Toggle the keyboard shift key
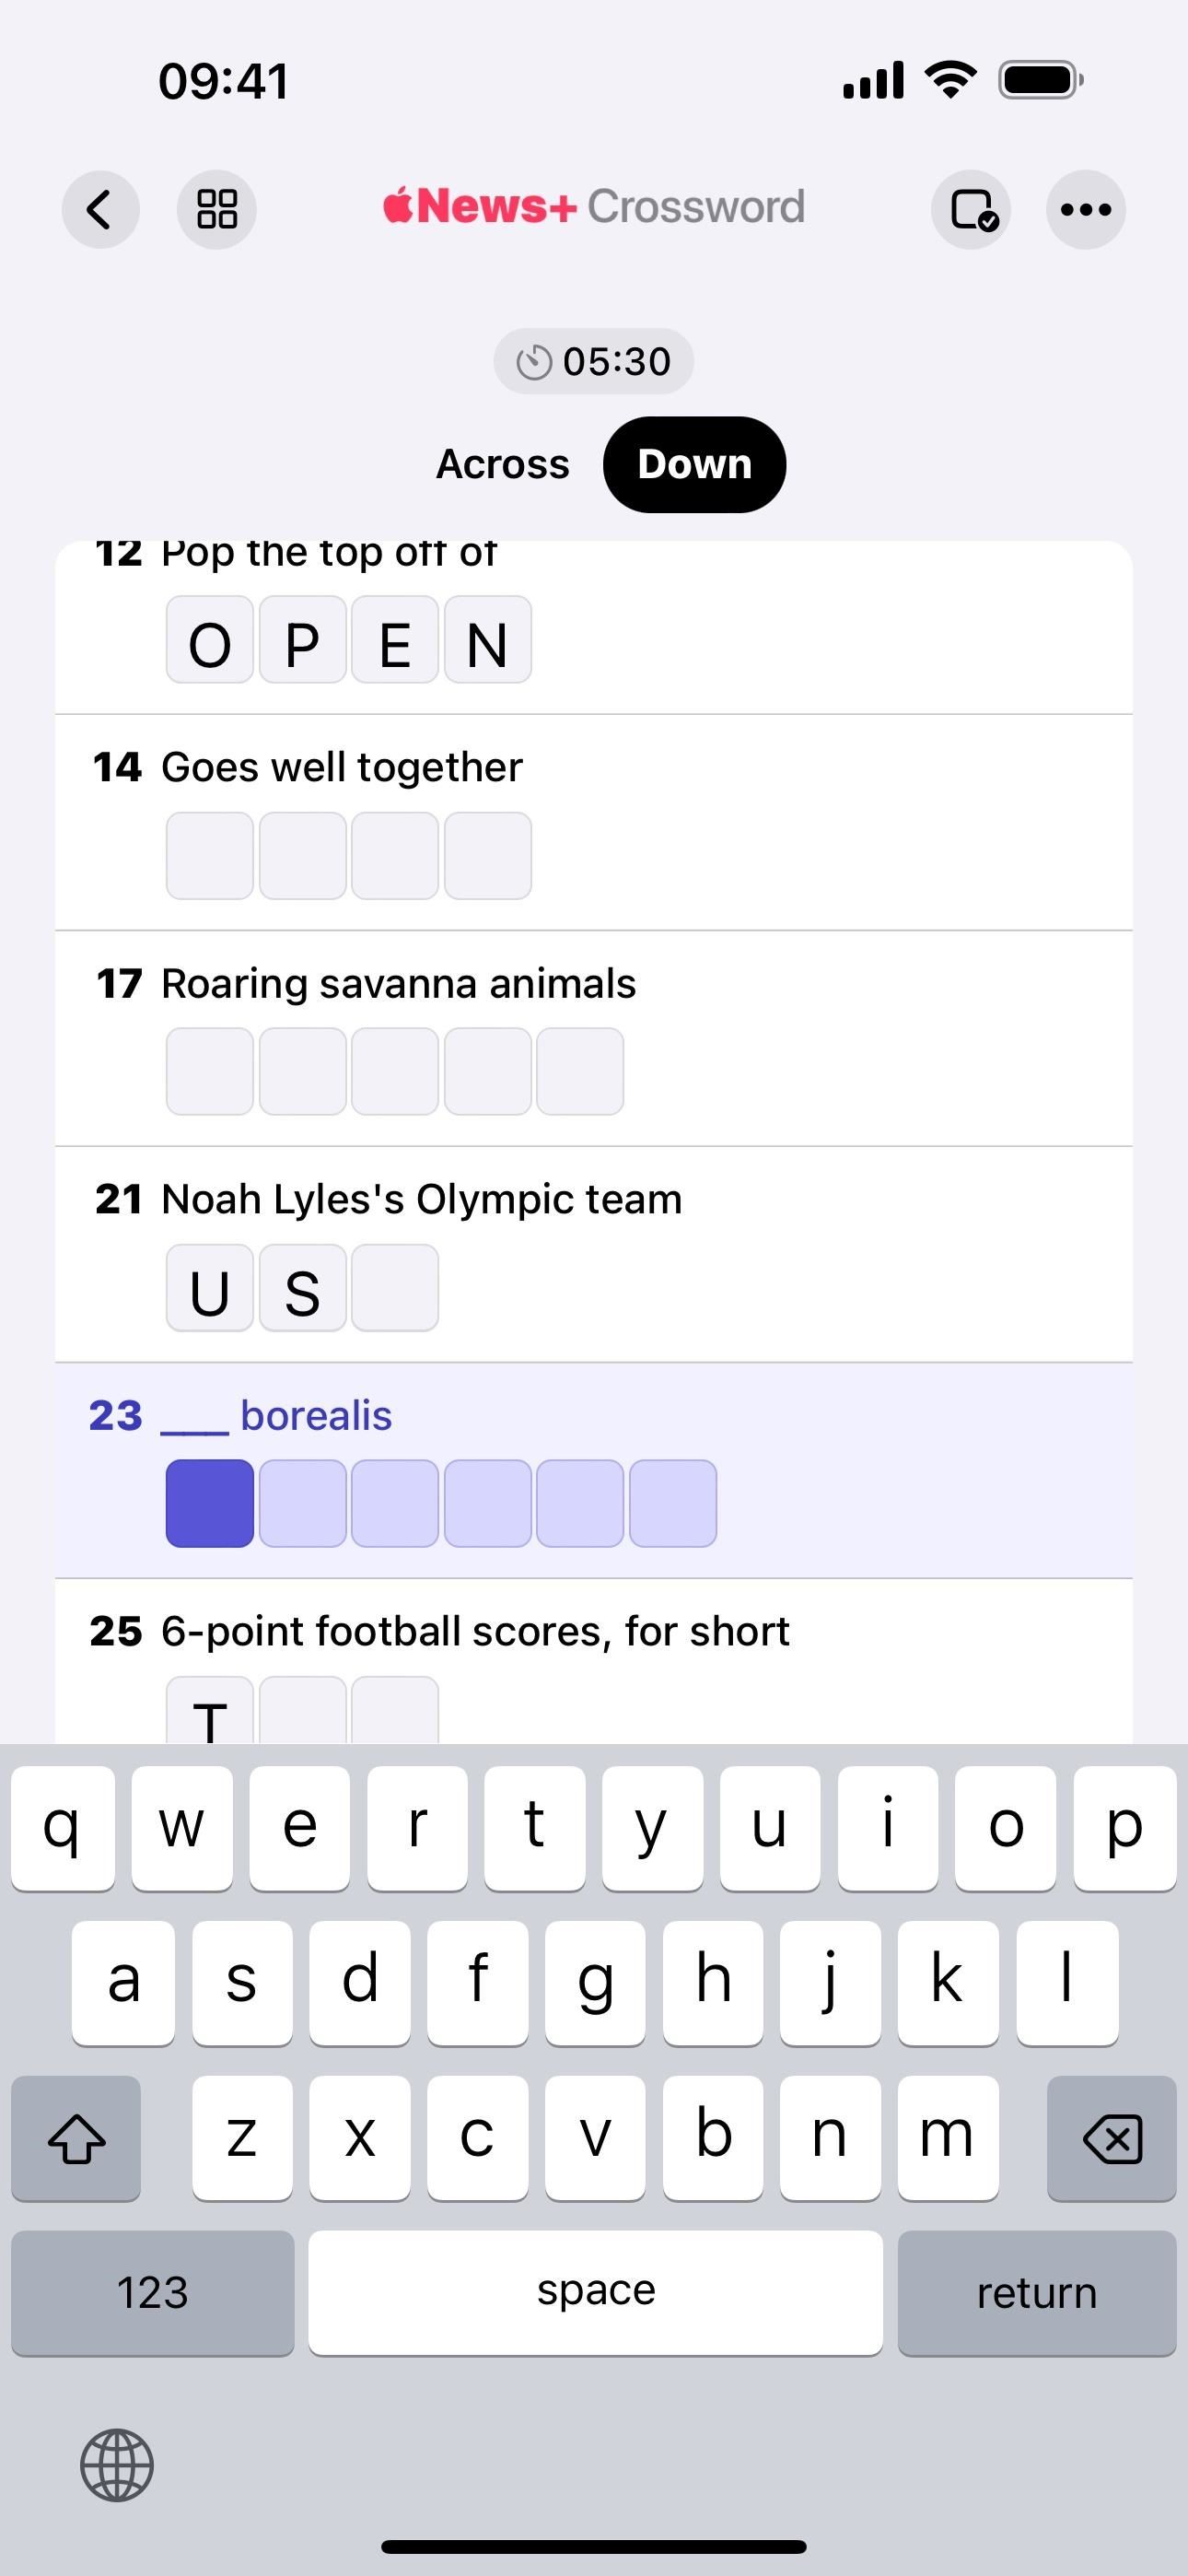The image size is (1188, 2576). coord(76,2139)
